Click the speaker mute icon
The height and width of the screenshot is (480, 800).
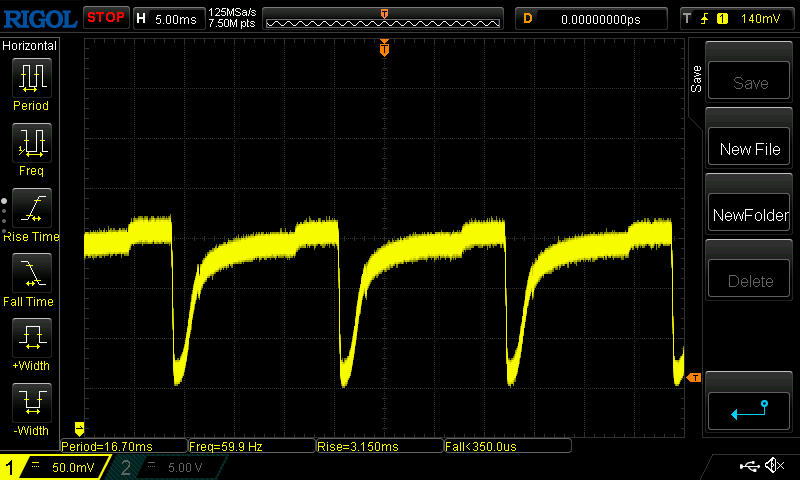point(773,466)
